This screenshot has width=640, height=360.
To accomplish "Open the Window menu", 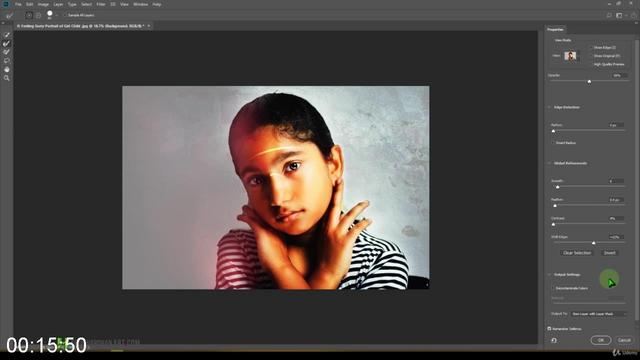I will 140,4.
